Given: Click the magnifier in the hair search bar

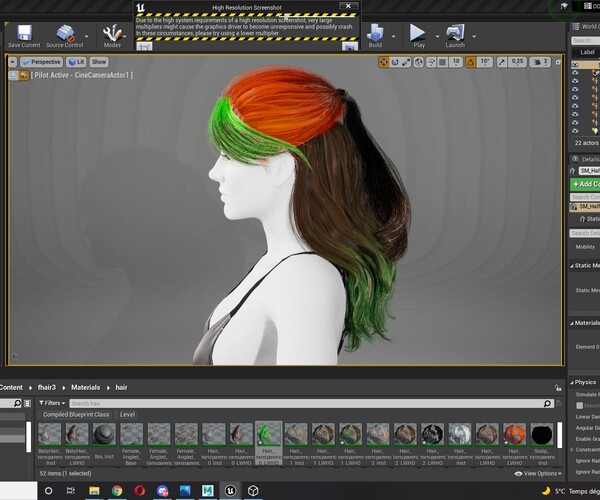Looking at the screenshot, I should tap(547, 403).
